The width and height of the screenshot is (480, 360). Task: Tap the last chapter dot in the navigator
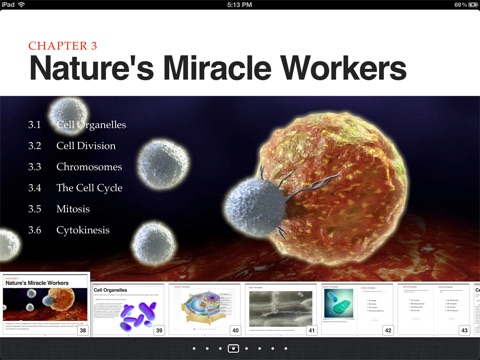[286, 349]
